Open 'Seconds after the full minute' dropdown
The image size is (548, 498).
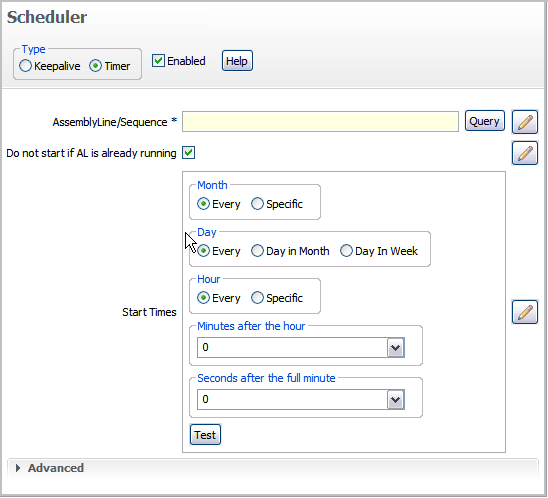click(396, 399)
